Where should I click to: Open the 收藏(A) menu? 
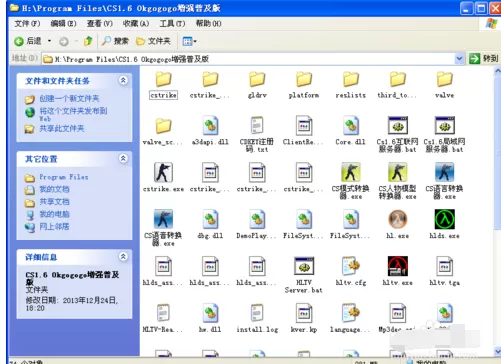coord(136,24)
